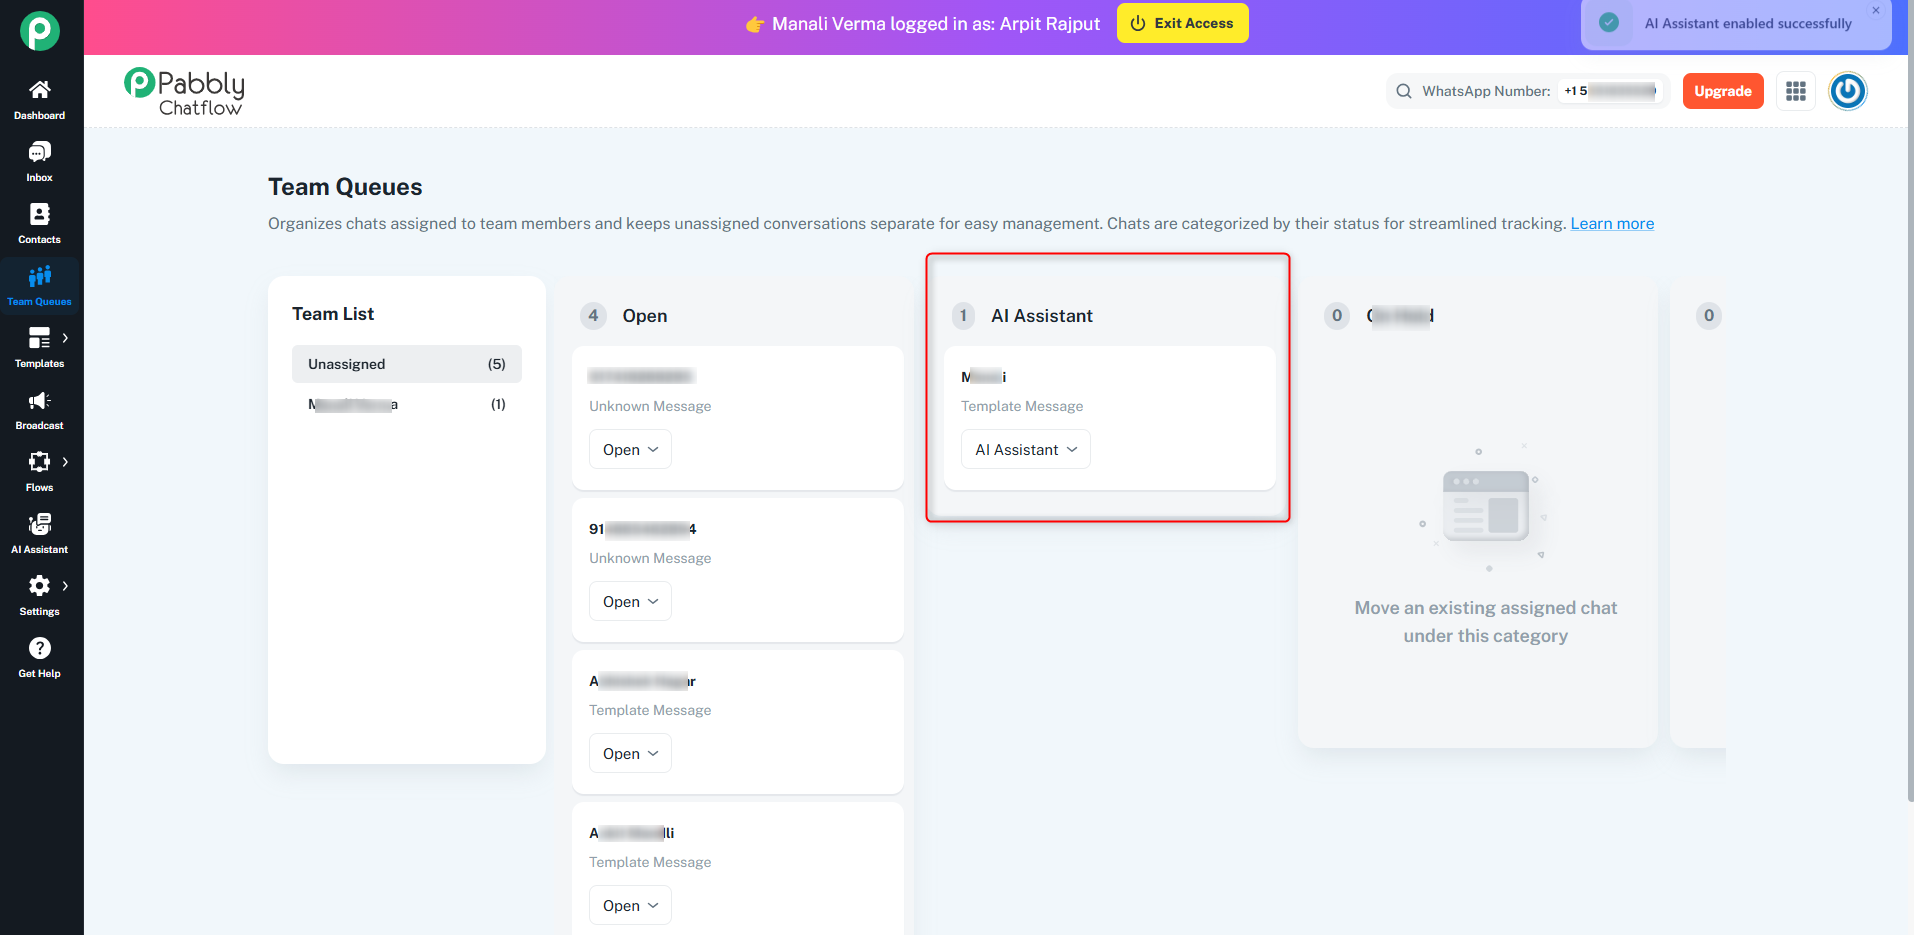The height and width of the screenshot is (935, 1914).
Task: Click the pointing hand icon in the banner
Action: pyautogui.click(x=755, y=24)
